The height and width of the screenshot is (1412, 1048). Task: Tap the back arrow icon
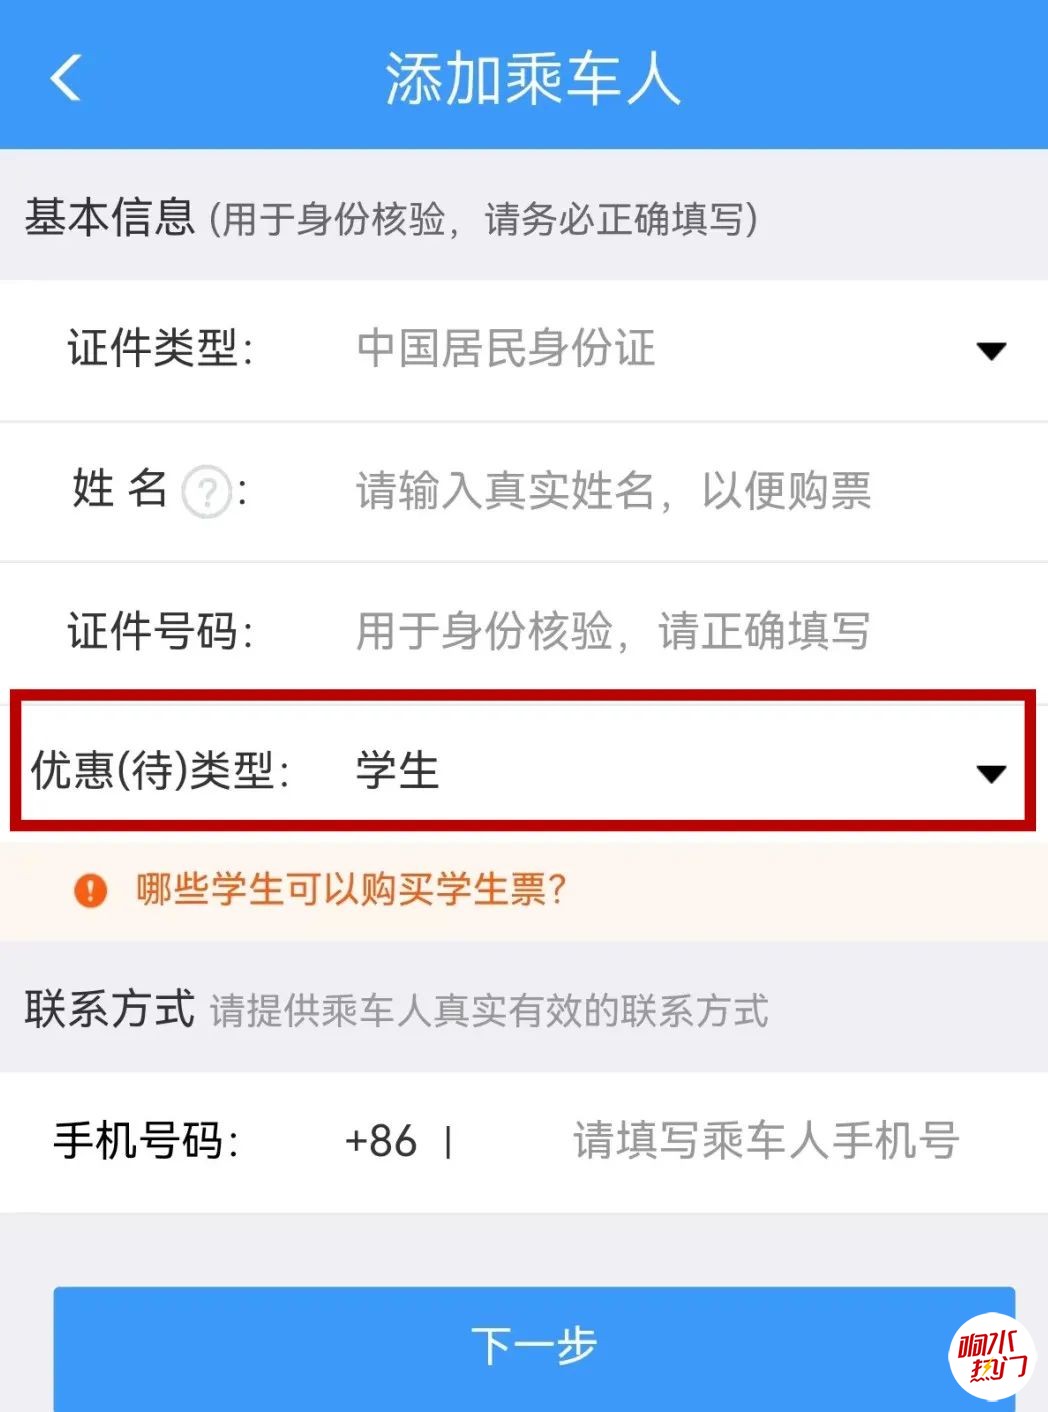click(x=66, y=78)
